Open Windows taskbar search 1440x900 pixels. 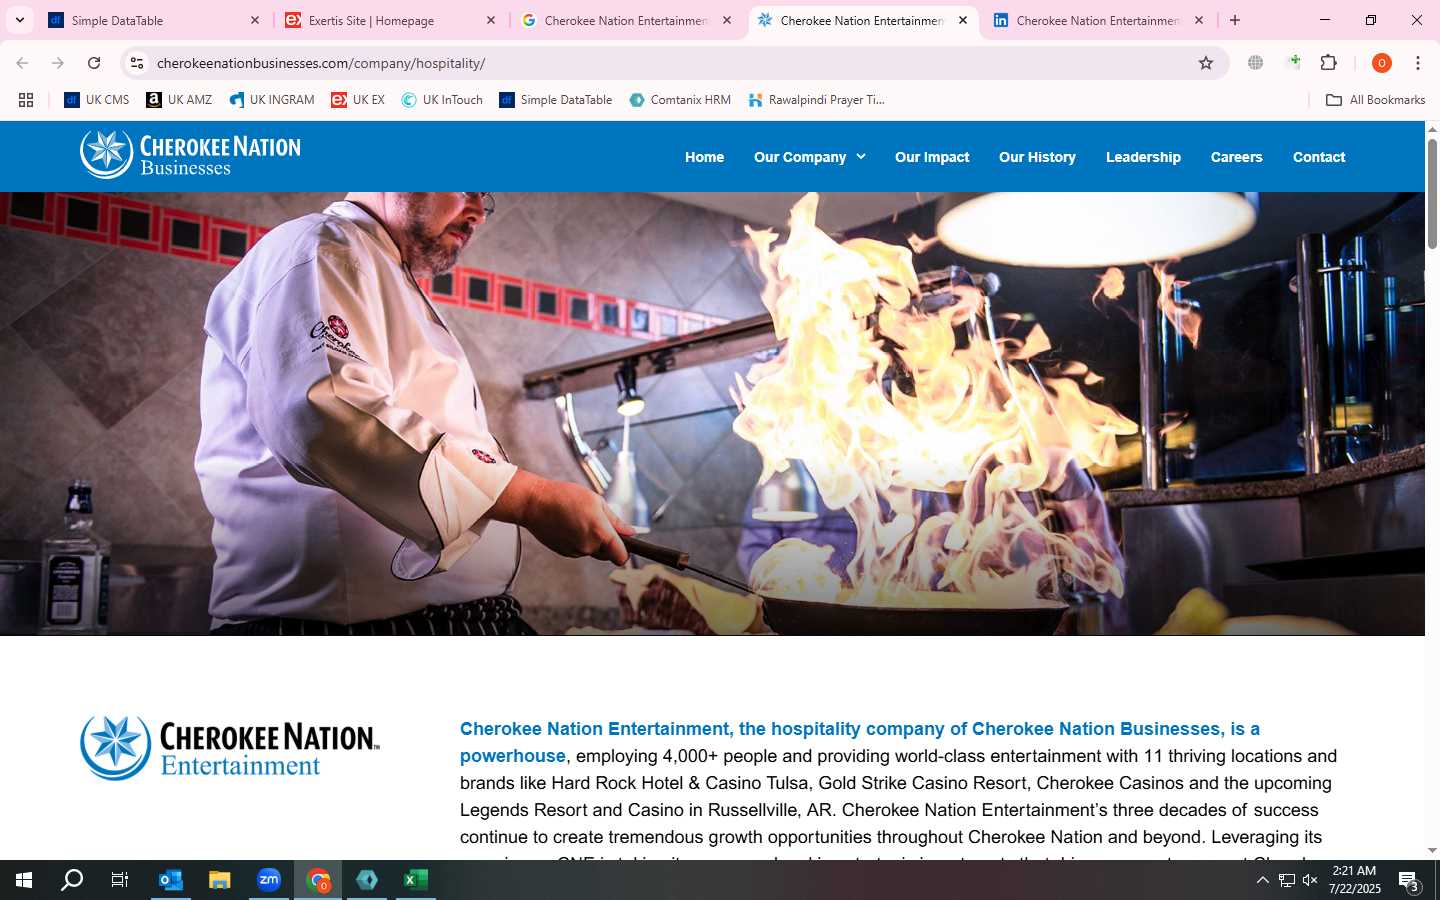pos(72,880)
